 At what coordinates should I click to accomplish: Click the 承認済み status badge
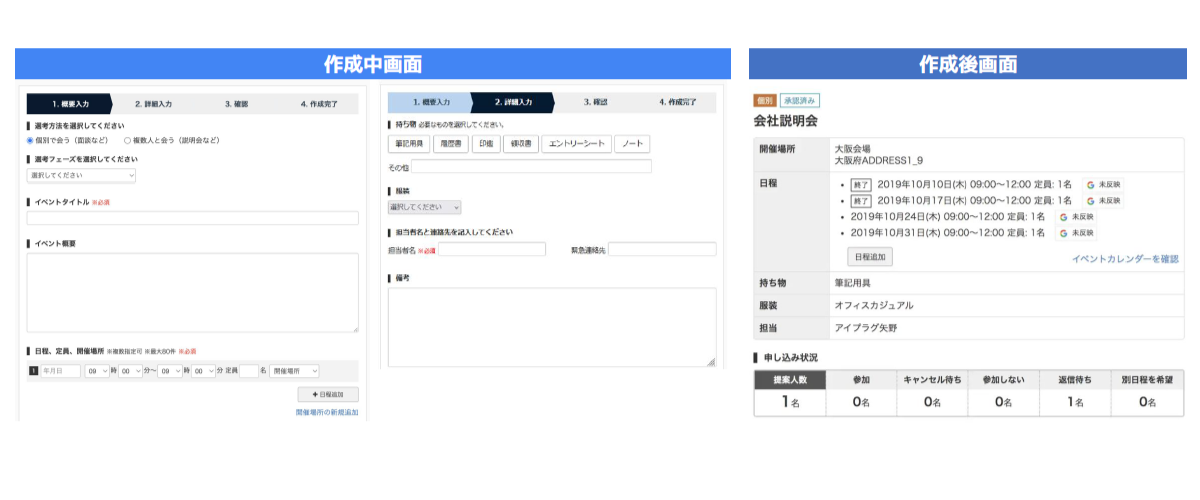[x=800, y=100]
